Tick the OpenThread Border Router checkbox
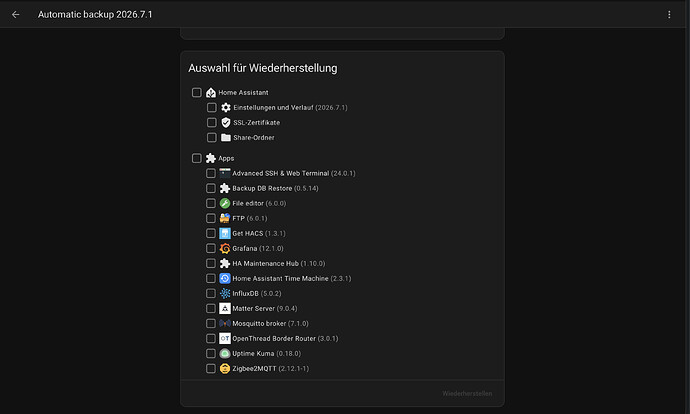Viewport: 690px width, 414px height. click(x=211, y=338)
